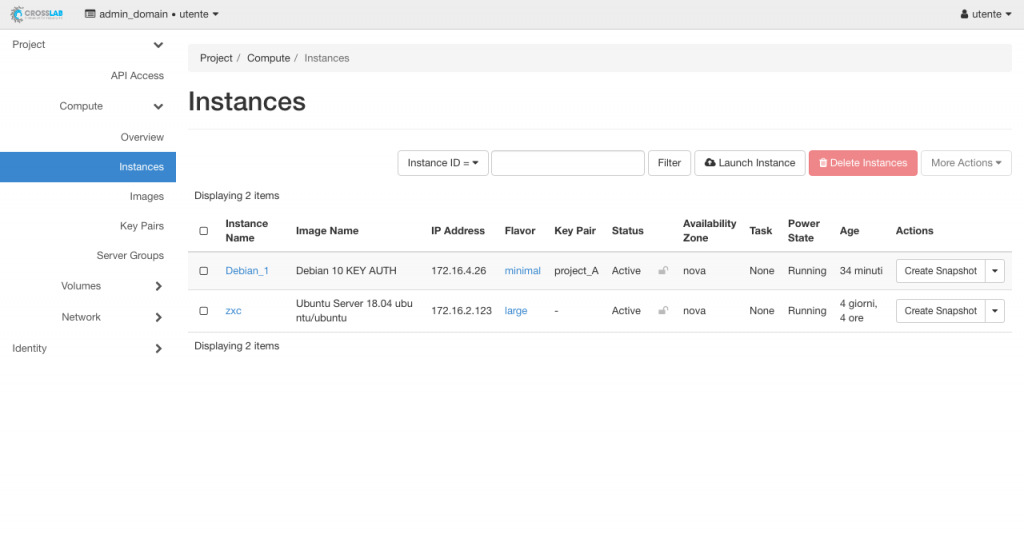Click the filter text input field
This screenshot has width=1024, height=550.
(x=567, y=163)
